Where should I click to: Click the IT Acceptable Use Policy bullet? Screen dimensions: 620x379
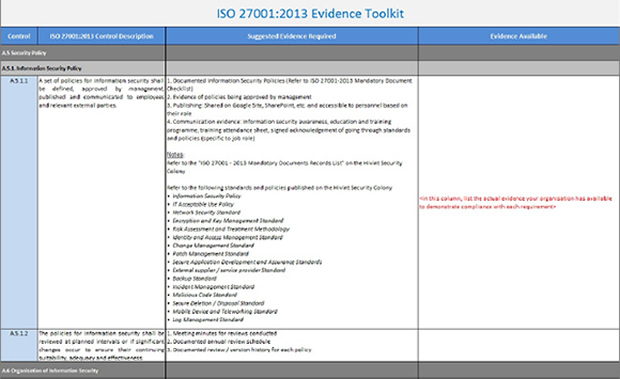(203, 204)
